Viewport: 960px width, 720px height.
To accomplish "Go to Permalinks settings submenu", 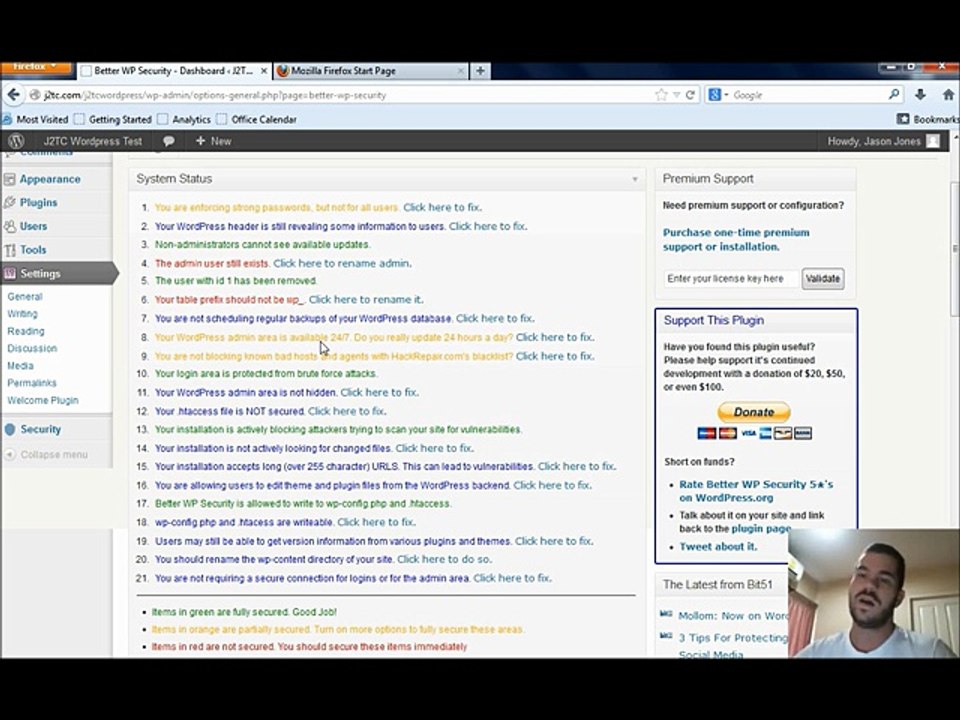I will [32, 383].
